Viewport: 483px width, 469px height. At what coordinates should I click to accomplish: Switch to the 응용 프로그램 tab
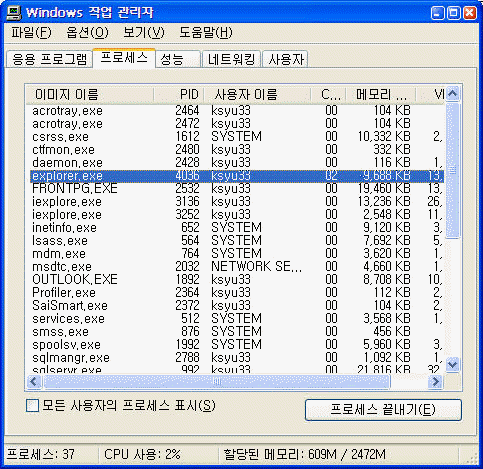click(x=49, y=59)
